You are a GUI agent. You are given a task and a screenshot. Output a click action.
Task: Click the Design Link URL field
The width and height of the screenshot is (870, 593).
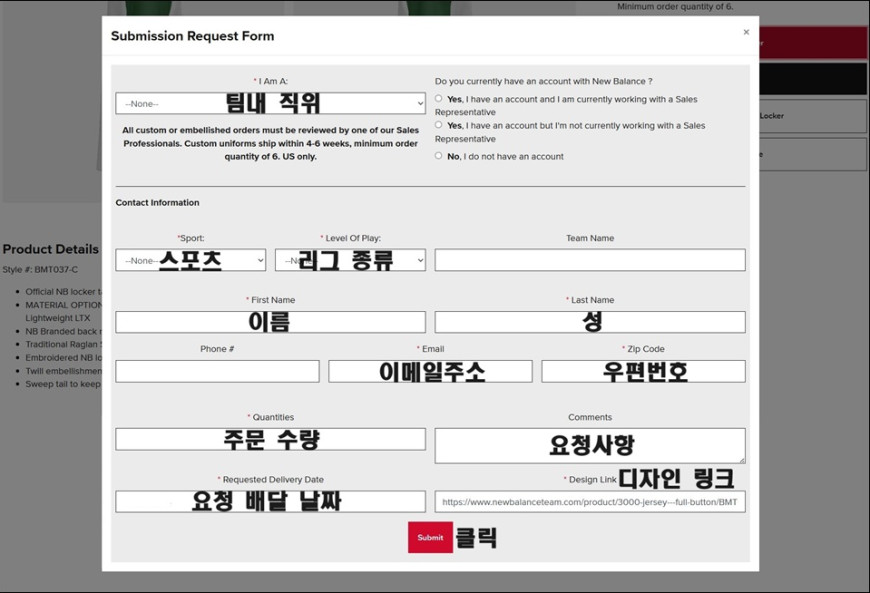pos(590,501)
